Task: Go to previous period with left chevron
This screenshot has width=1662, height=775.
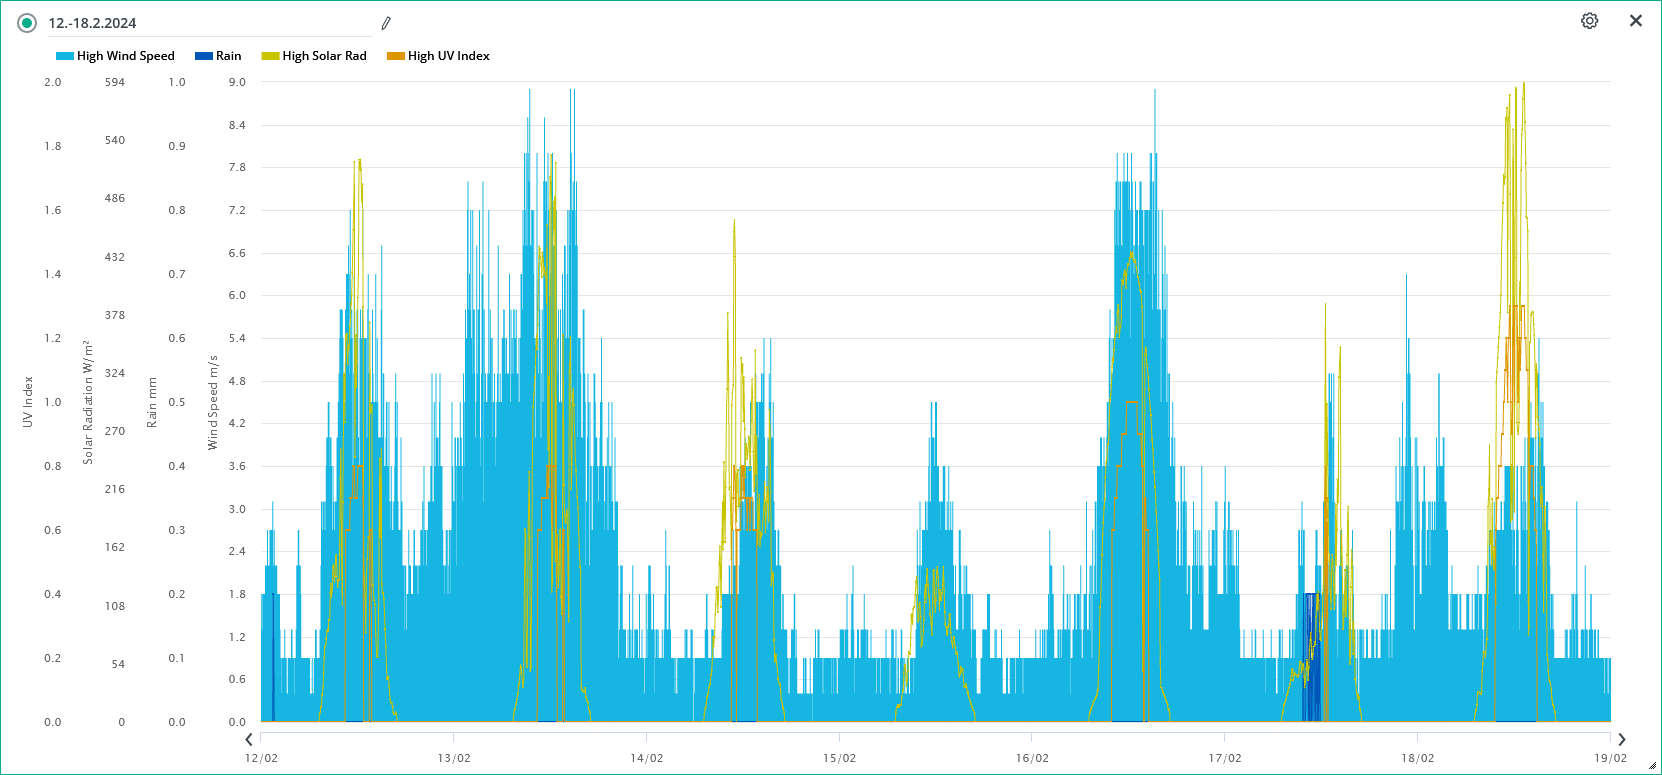Action: [x=249, y=740]
